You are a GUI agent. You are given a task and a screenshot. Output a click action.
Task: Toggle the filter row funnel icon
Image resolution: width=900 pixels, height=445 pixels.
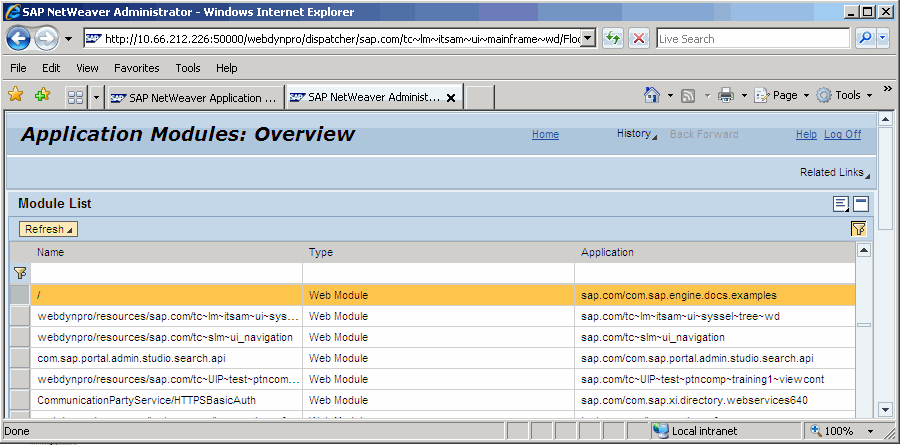[x=858, y=229]
